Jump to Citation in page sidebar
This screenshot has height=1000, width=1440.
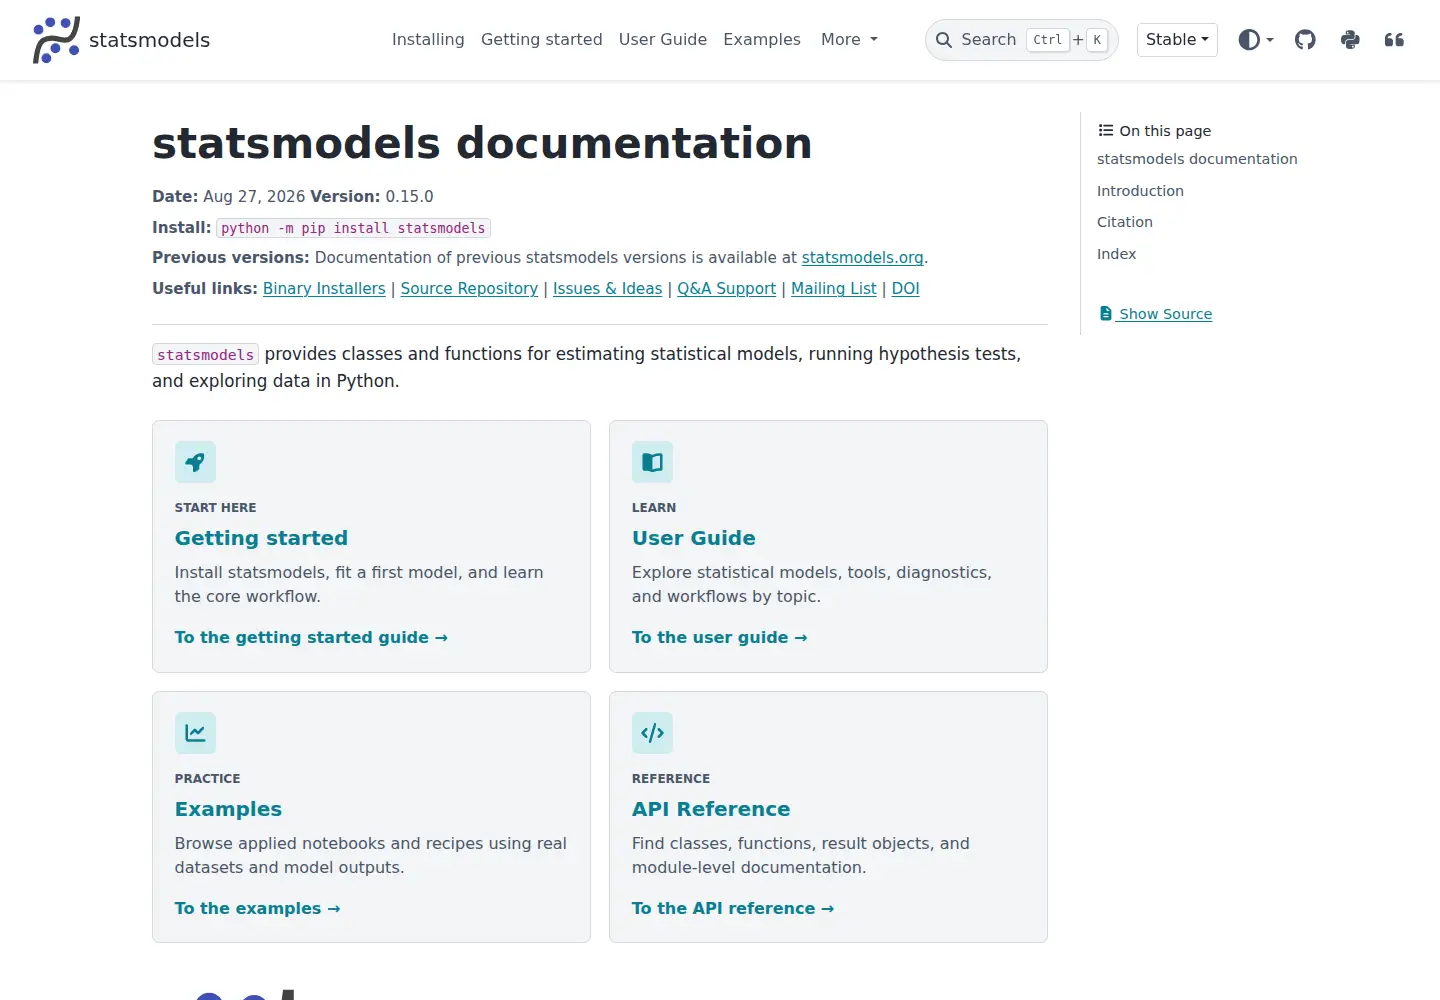pos(1125,222)
